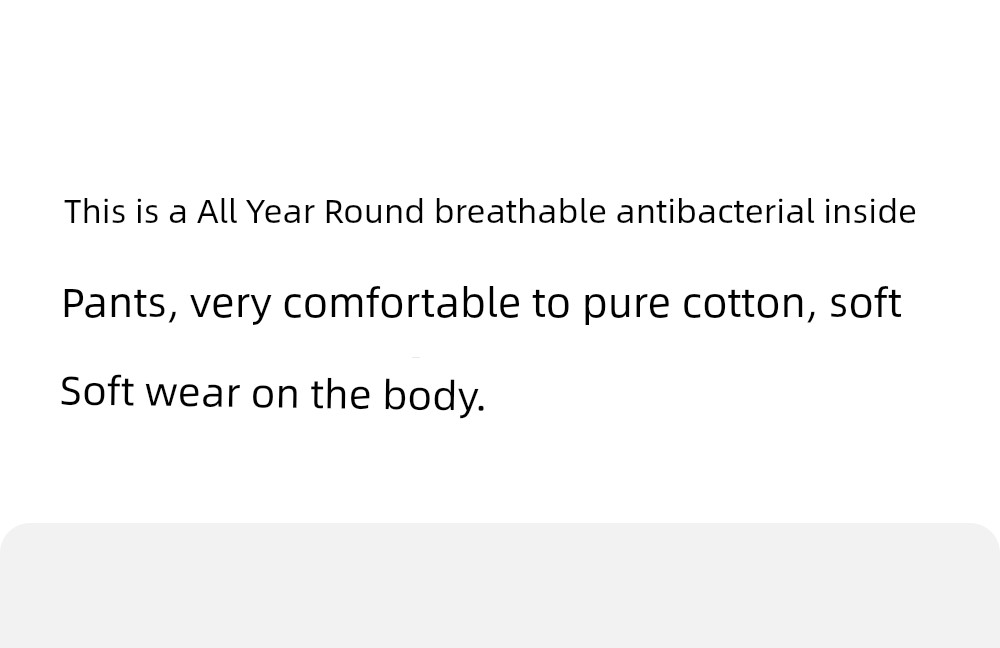The height and width of the screenshot is (648, 1000).
Task: Click the word "wear" in third line
Action: click(x=193, y=394)
